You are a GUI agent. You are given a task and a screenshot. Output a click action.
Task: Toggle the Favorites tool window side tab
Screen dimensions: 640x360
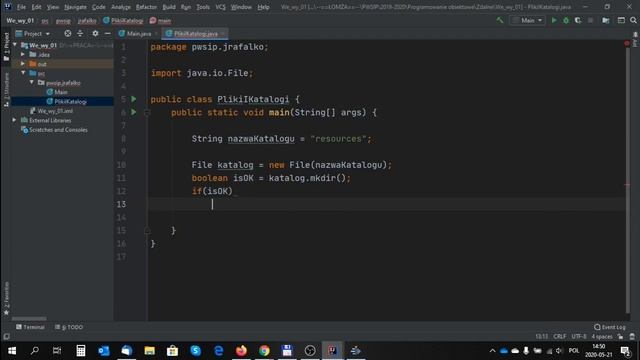[6, 298]
